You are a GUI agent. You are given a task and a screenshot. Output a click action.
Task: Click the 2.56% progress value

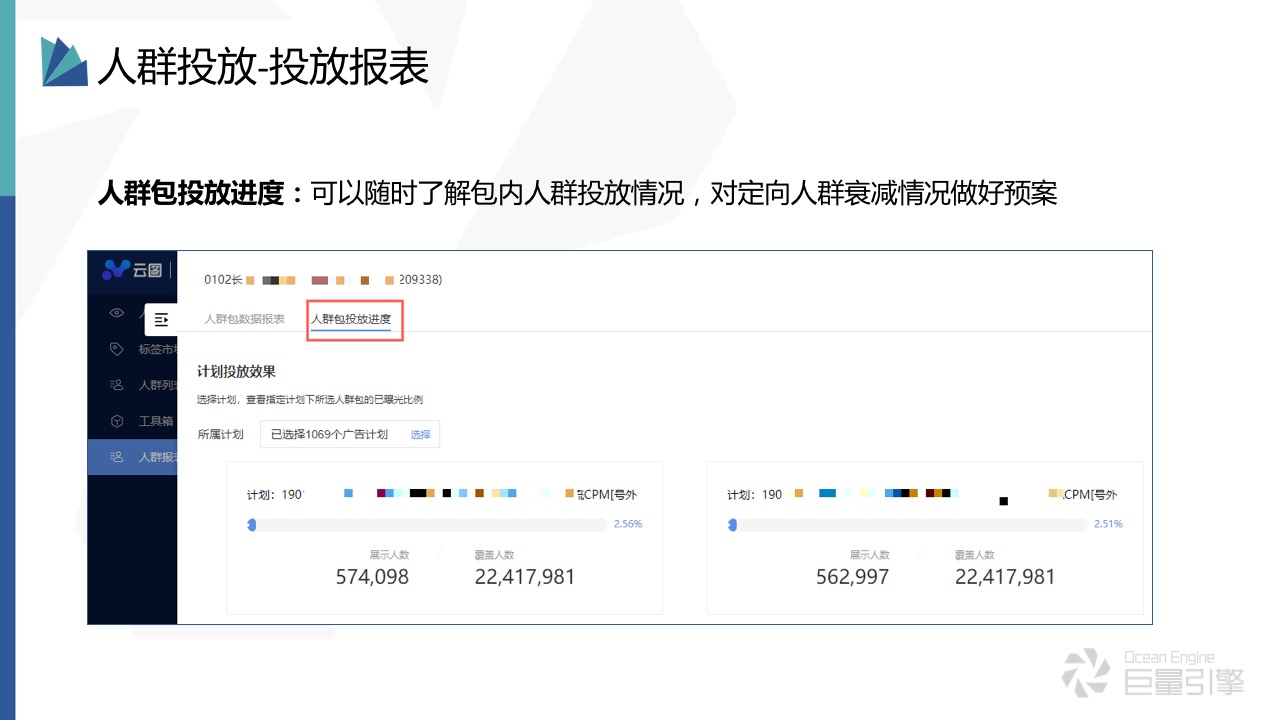(x=628, y=524)
